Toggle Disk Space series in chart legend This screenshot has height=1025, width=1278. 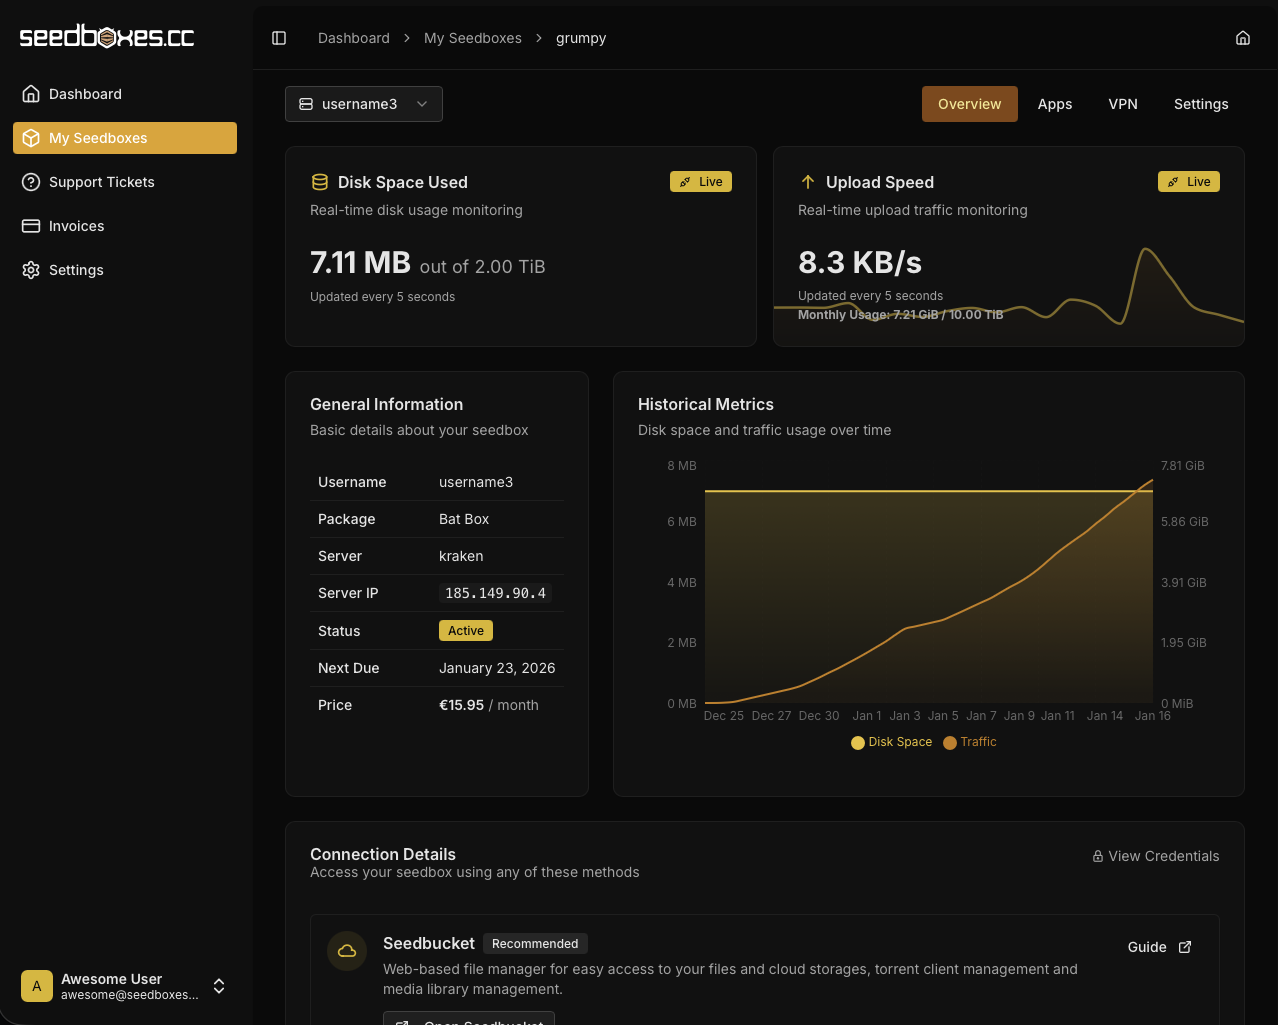(x=891, y=742)
